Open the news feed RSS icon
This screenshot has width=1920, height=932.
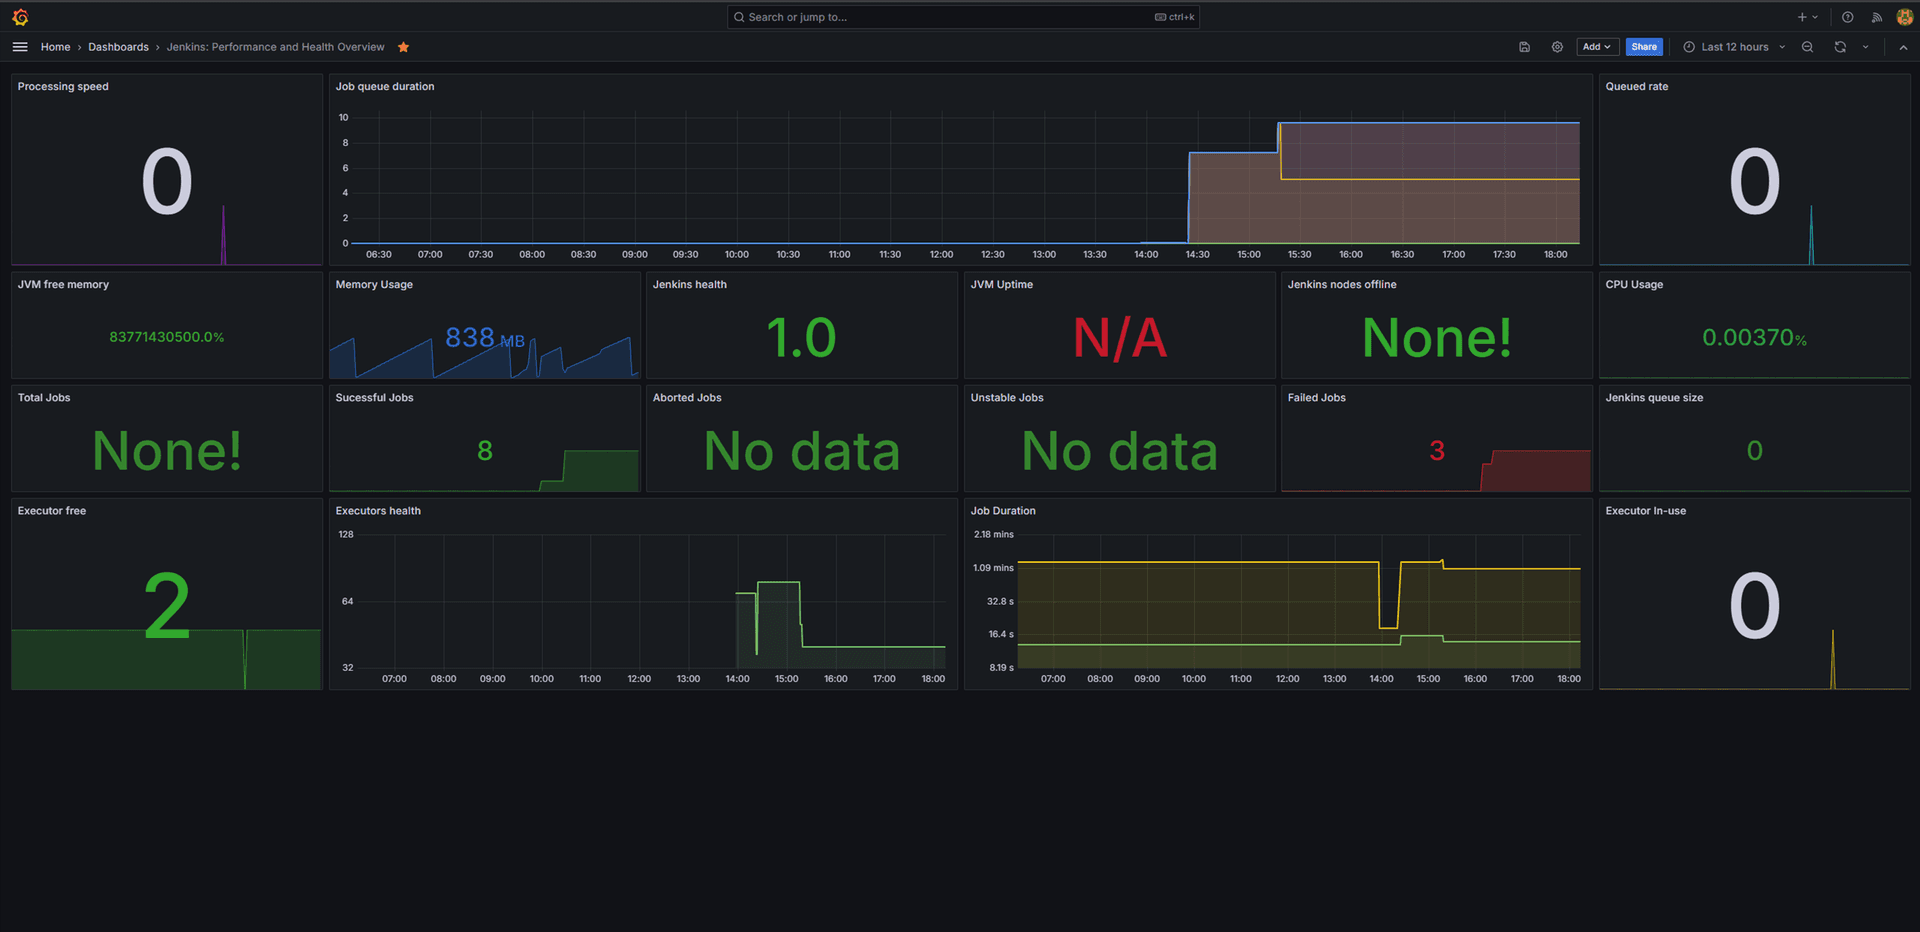tap(1876, 17)
